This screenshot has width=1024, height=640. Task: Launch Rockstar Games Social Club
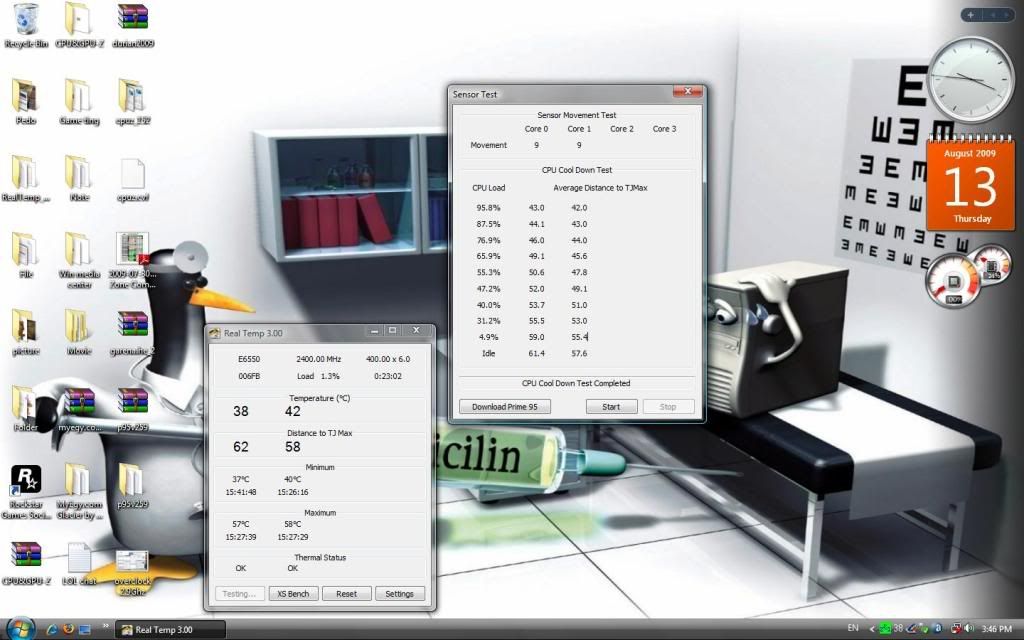pyautogui.click(x=25, y=480)
